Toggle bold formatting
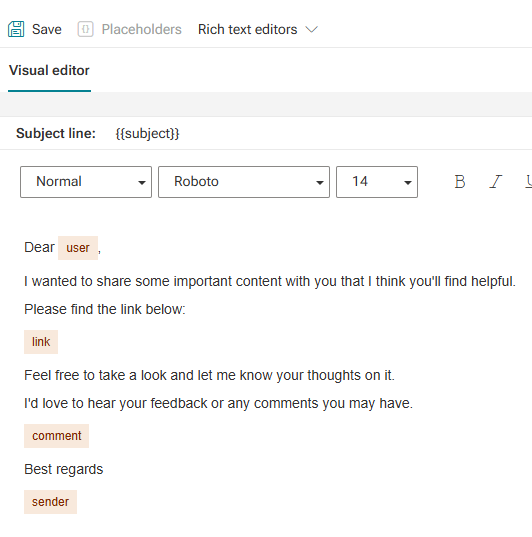This screenshot has width=532, height=537. click(x=460, y=182)
